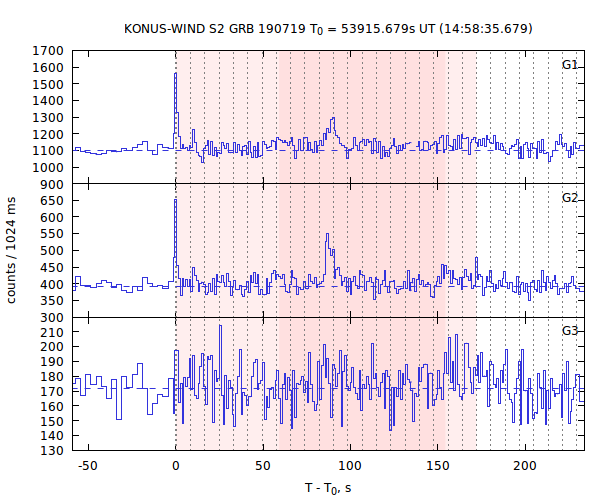Click the 130 y-axis tick label
The height and width of the screenshot is (500, 600).
coord(52,450)
